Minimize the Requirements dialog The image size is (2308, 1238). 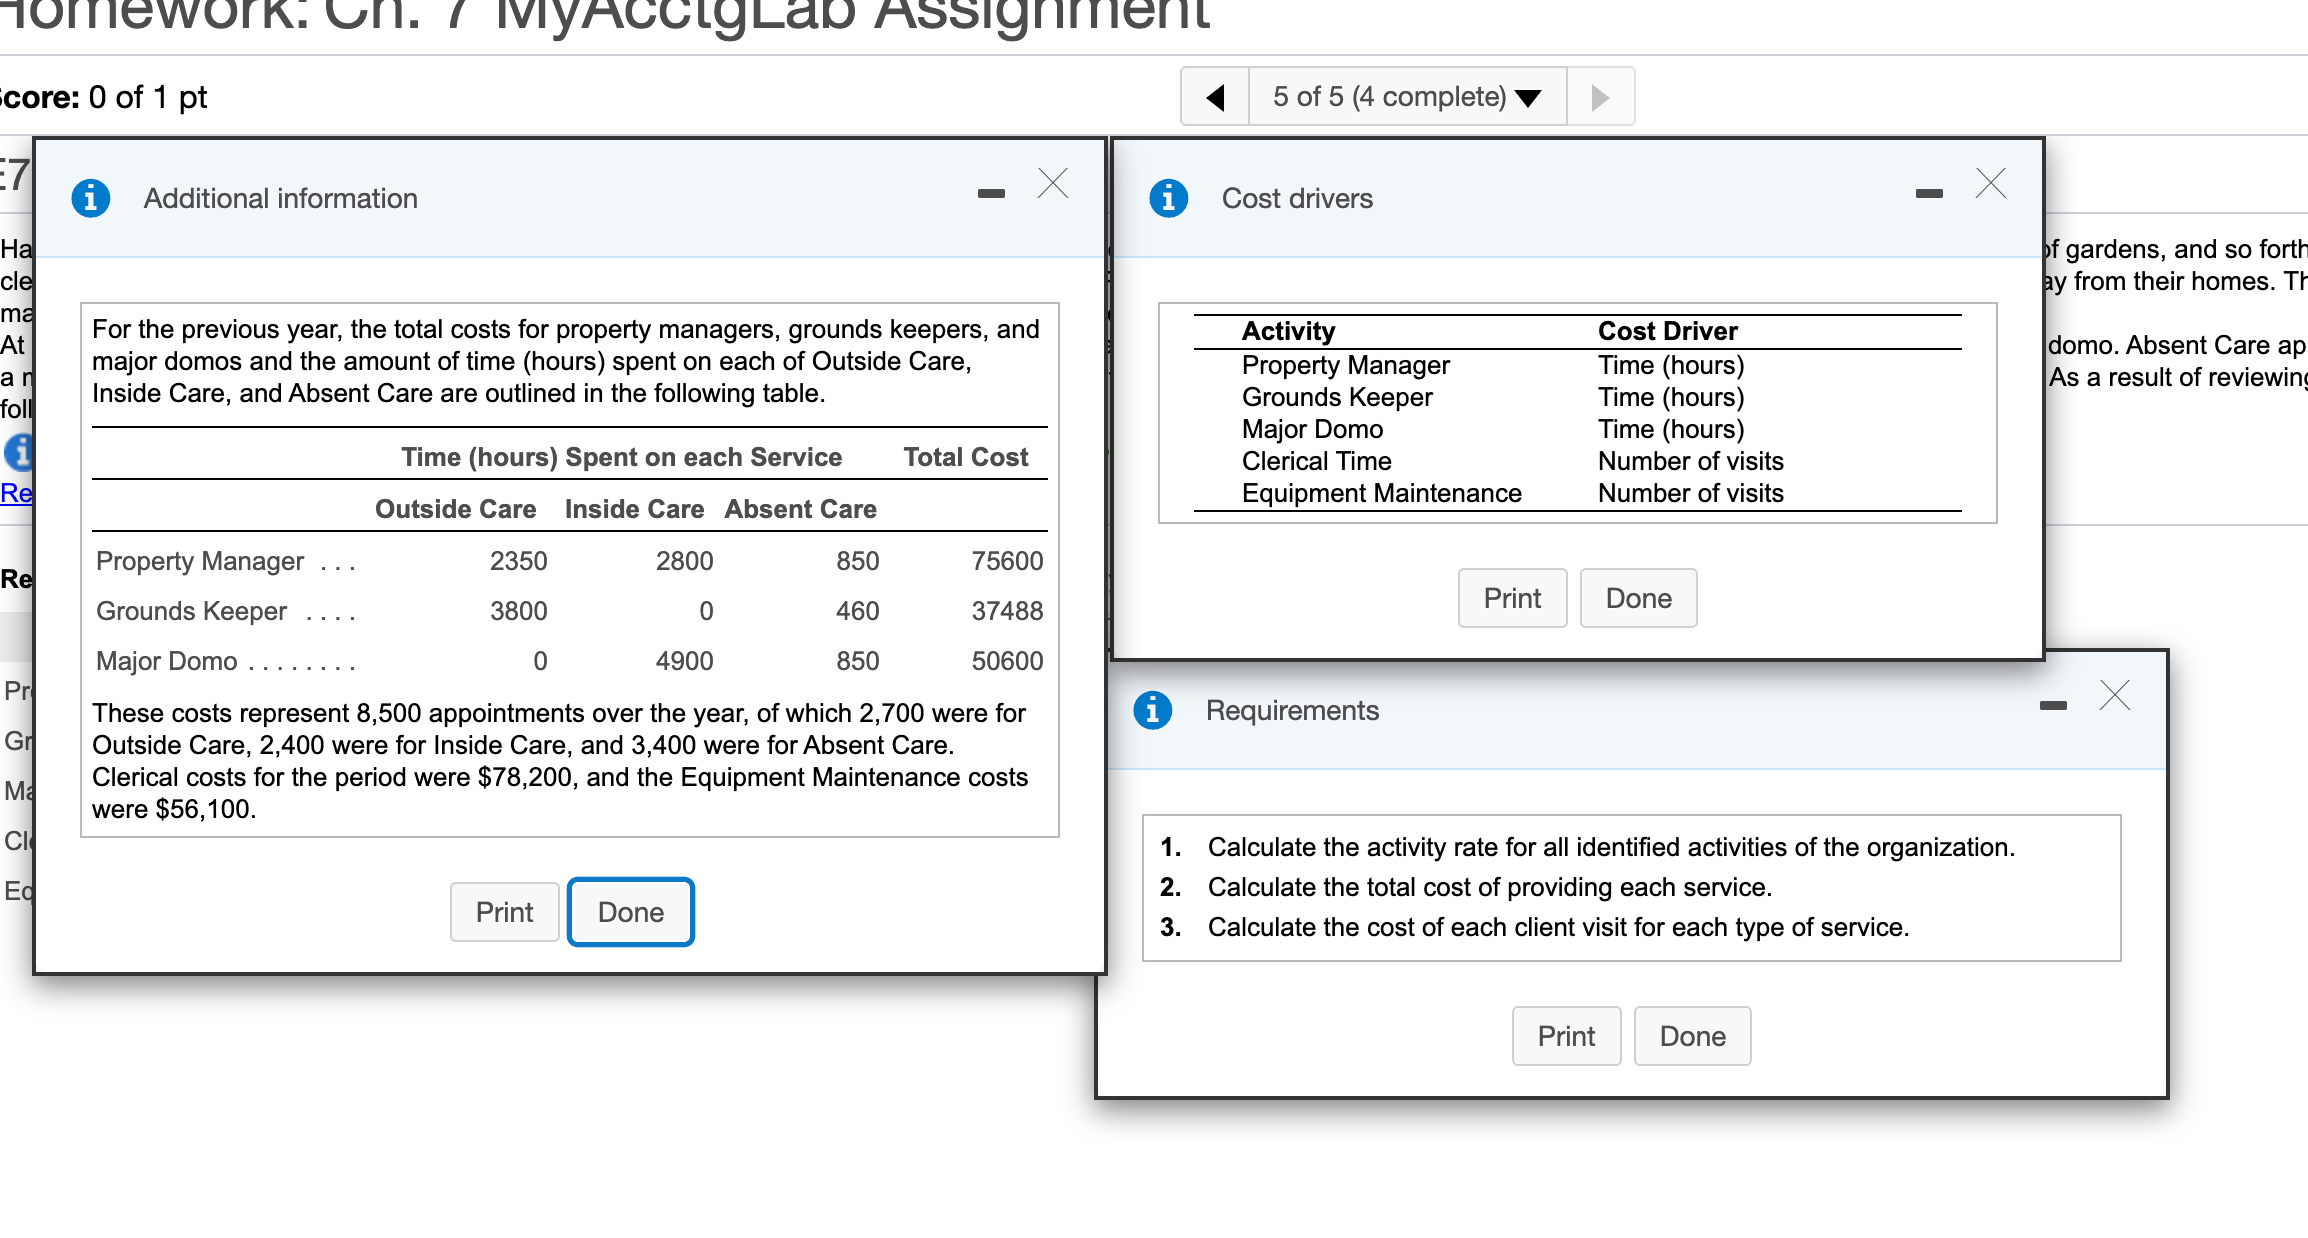[2053, 705]
